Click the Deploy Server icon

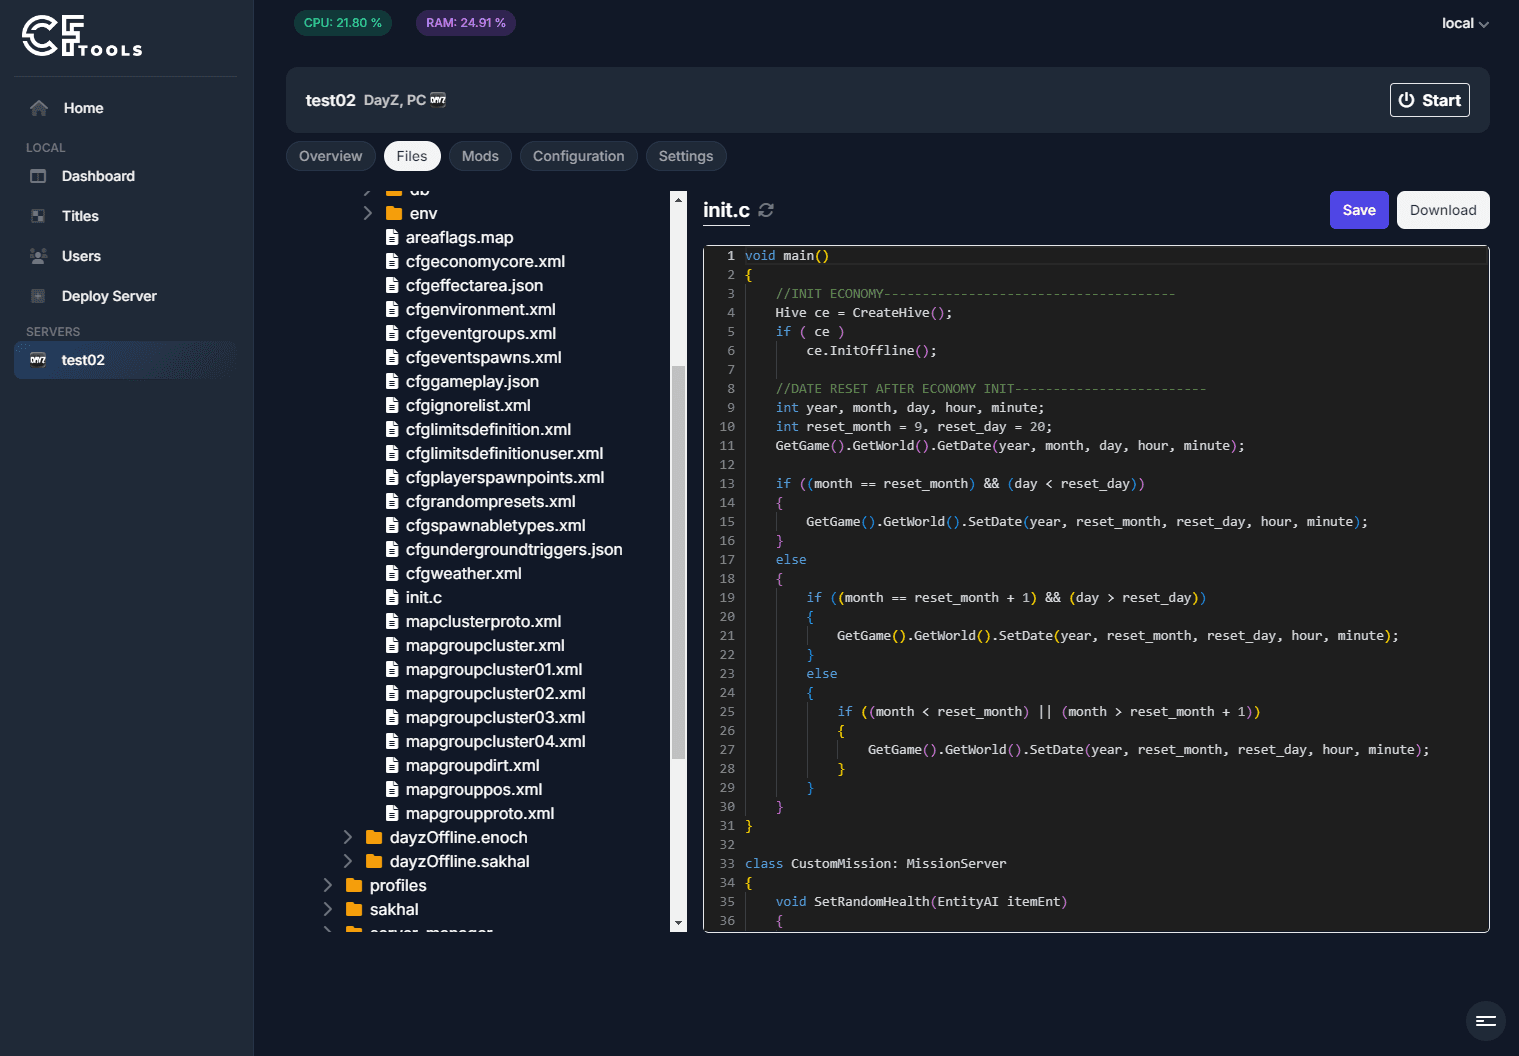pos(38,296)
